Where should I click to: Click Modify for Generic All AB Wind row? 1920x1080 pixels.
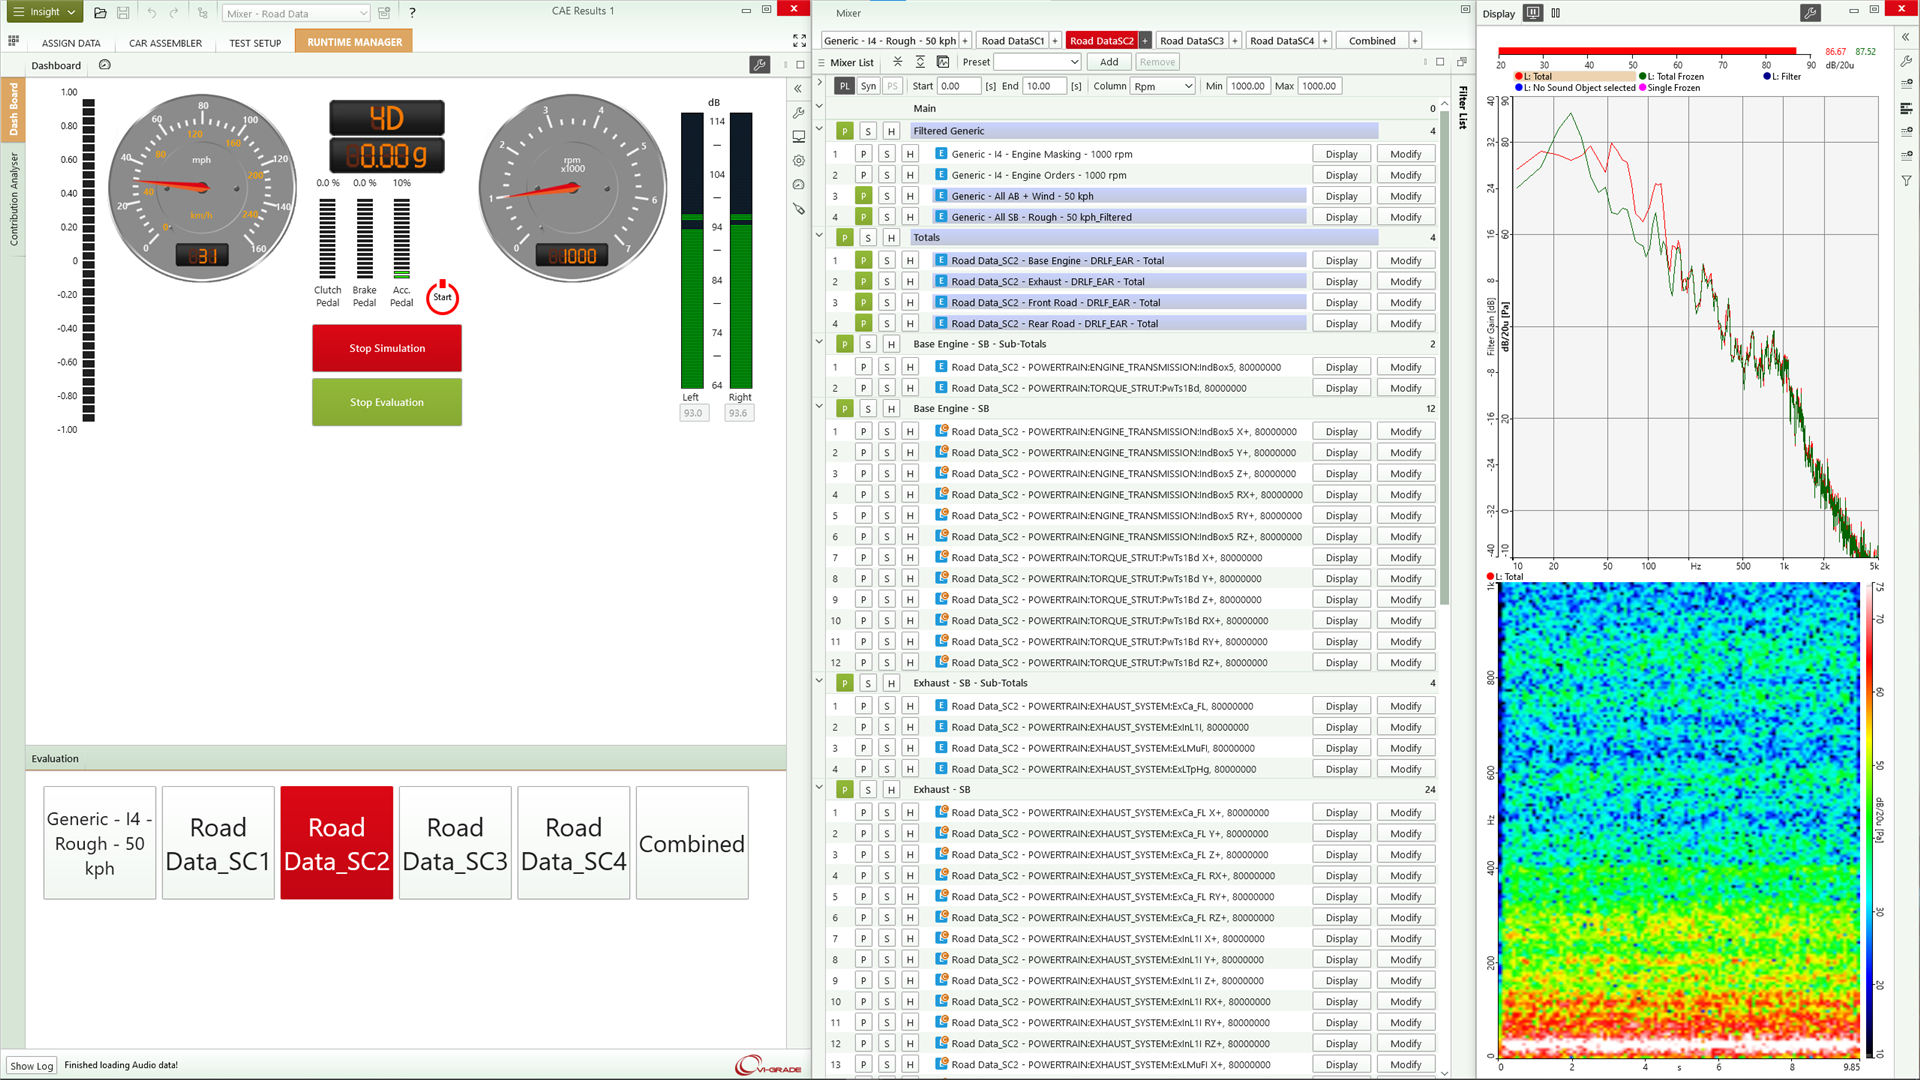(x=1405, y=196)
